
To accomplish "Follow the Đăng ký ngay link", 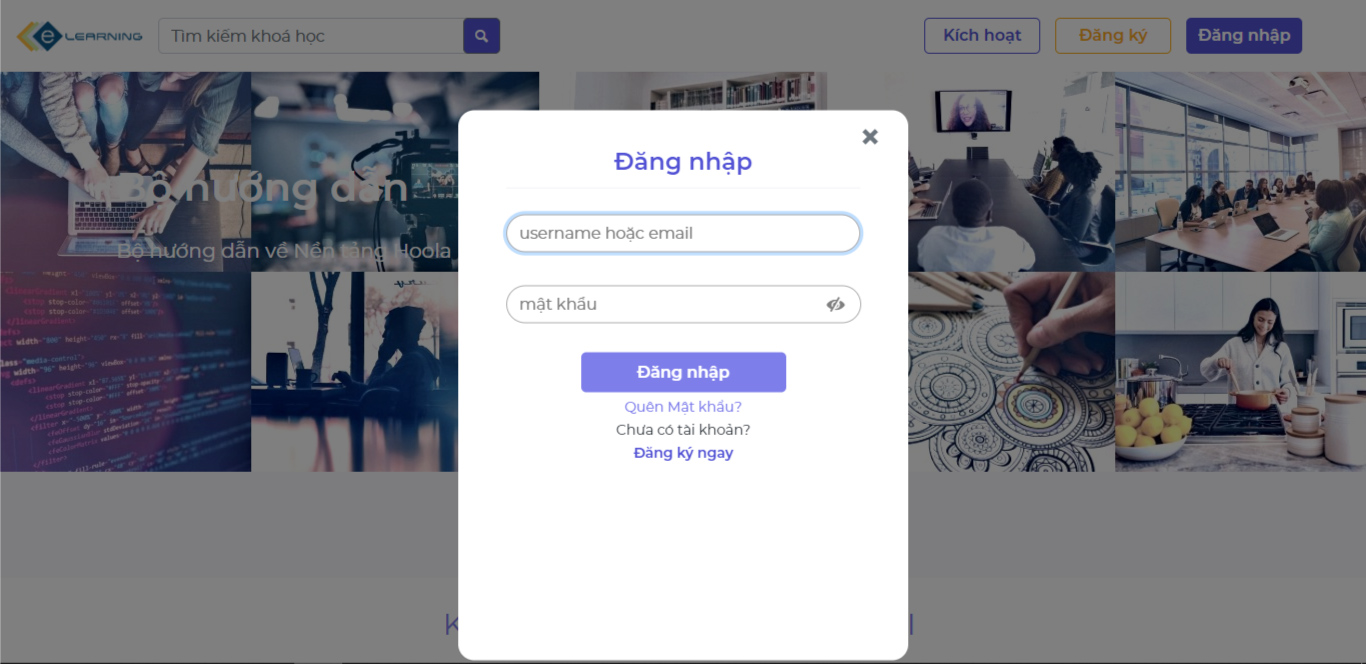I will [x=683, y=453].
